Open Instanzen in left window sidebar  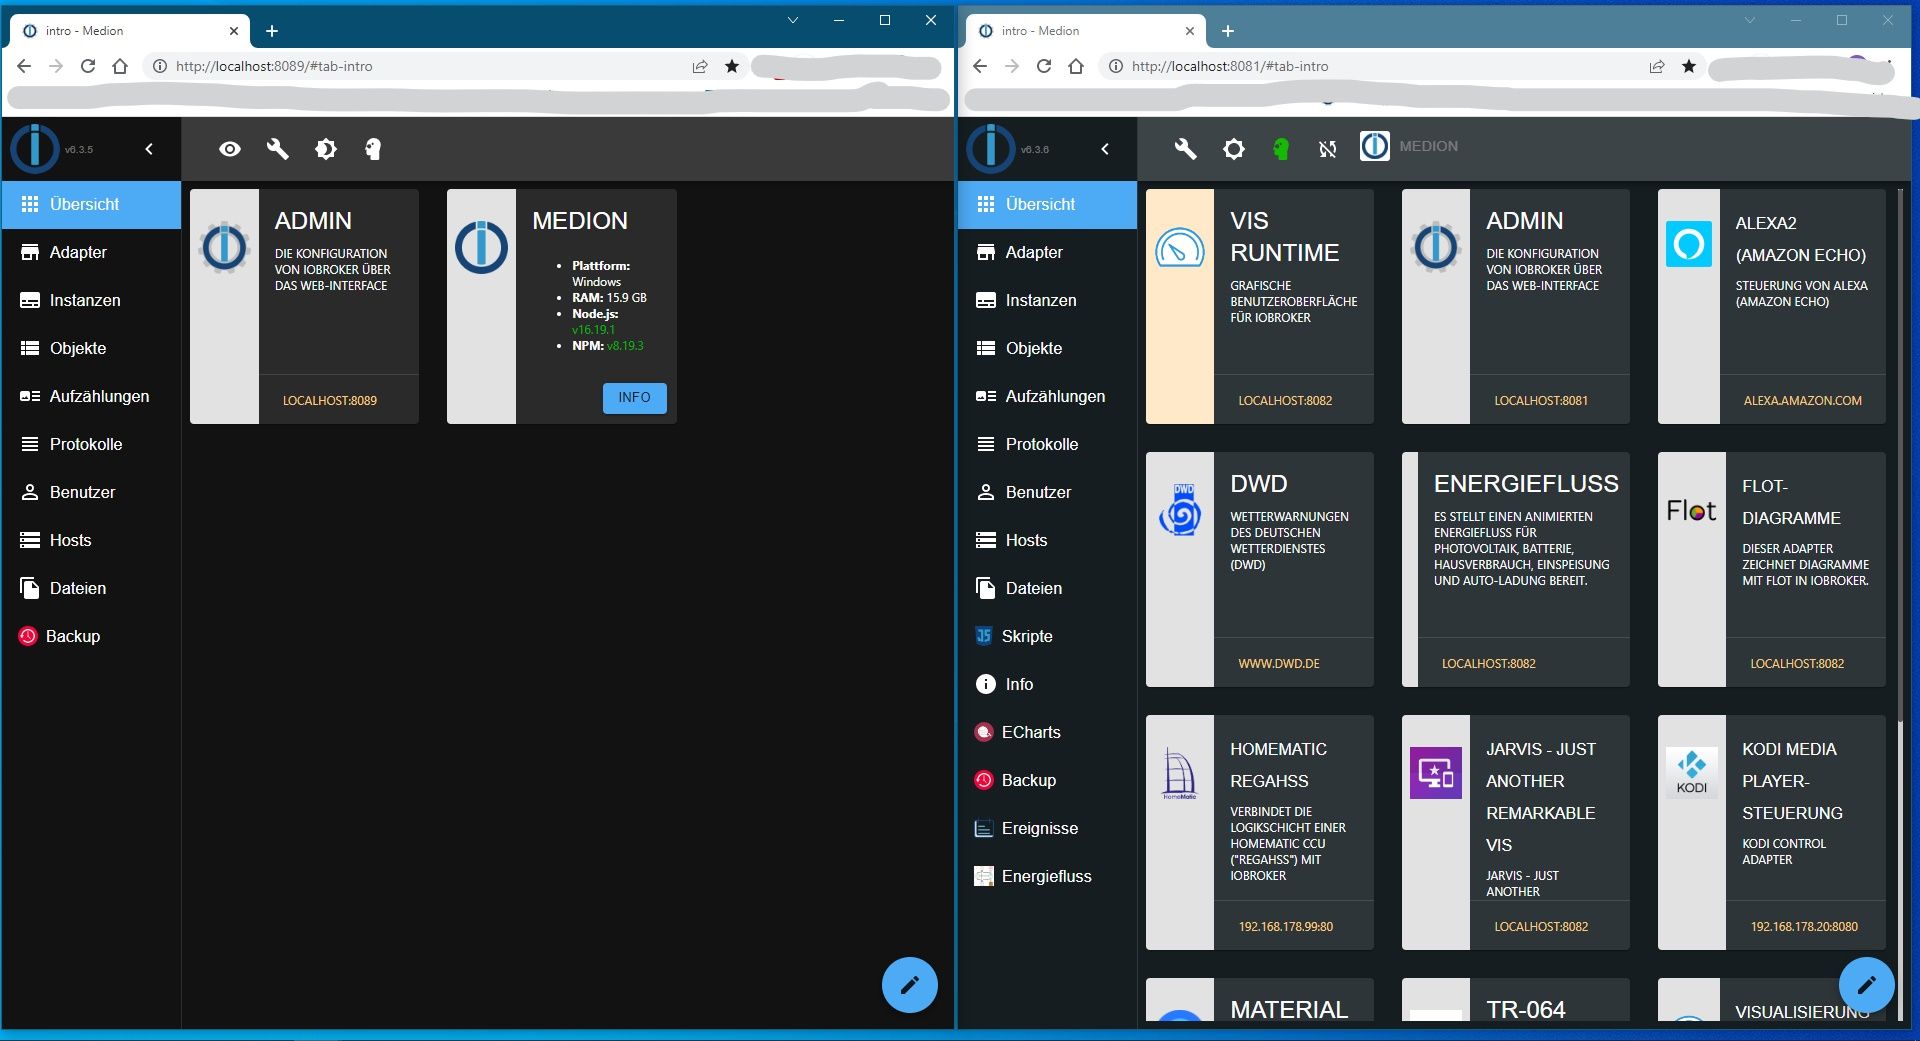[91, 300]
